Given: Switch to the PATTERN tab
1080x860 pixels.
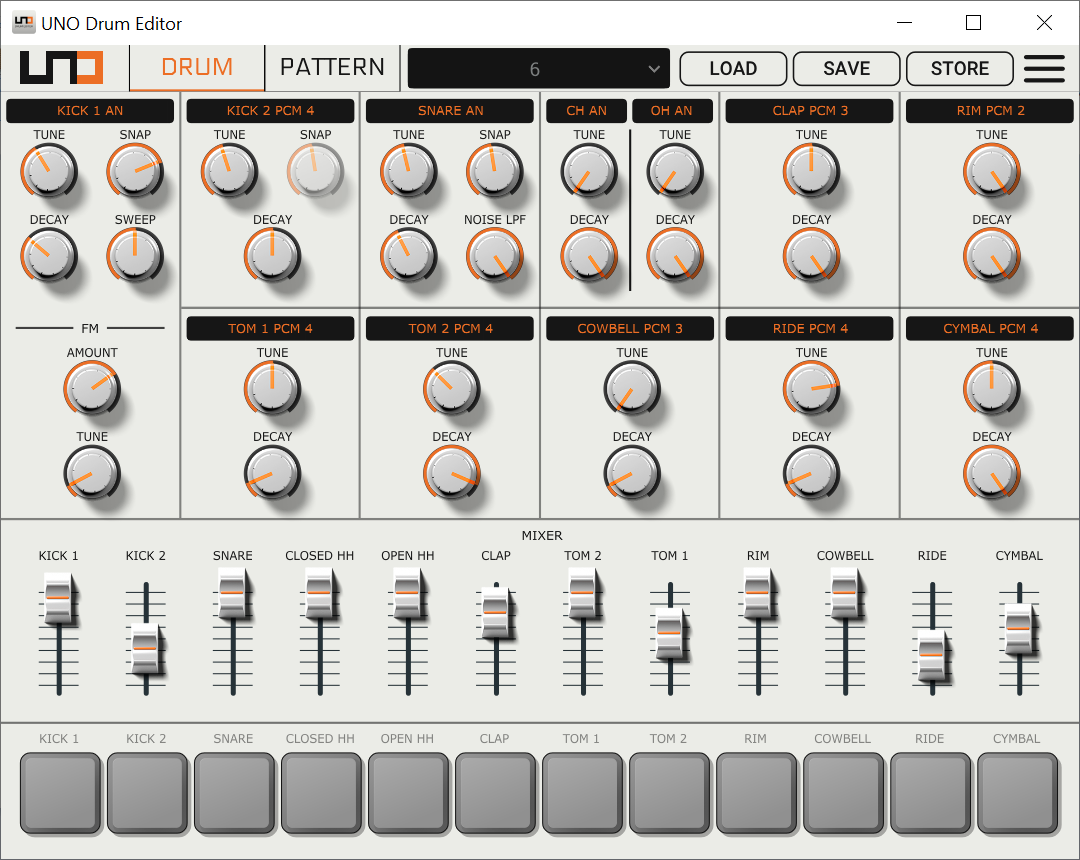Looking at the screenshot, I should [x=332, y=67].
